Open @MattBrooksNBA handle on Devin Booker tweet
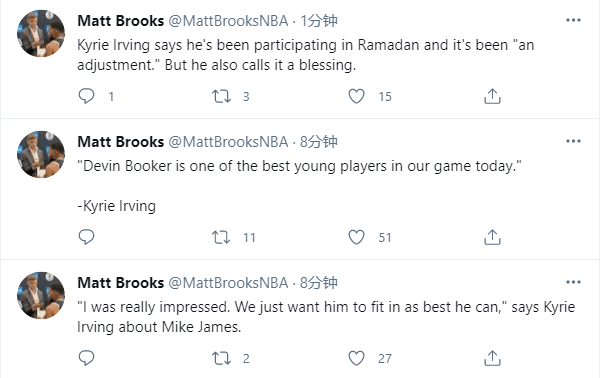 pyautogui.click(x=228, y=142)
